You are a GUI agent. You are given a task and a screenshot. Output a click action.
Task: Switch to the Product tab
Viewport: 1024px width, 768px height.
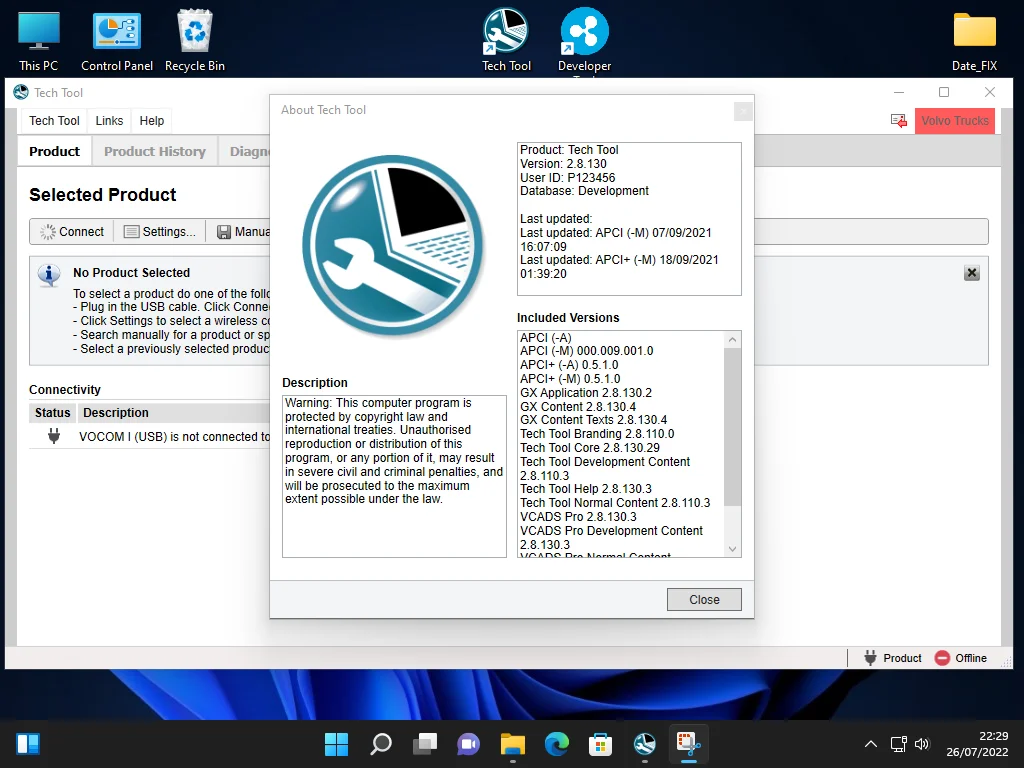pos(54,152)
